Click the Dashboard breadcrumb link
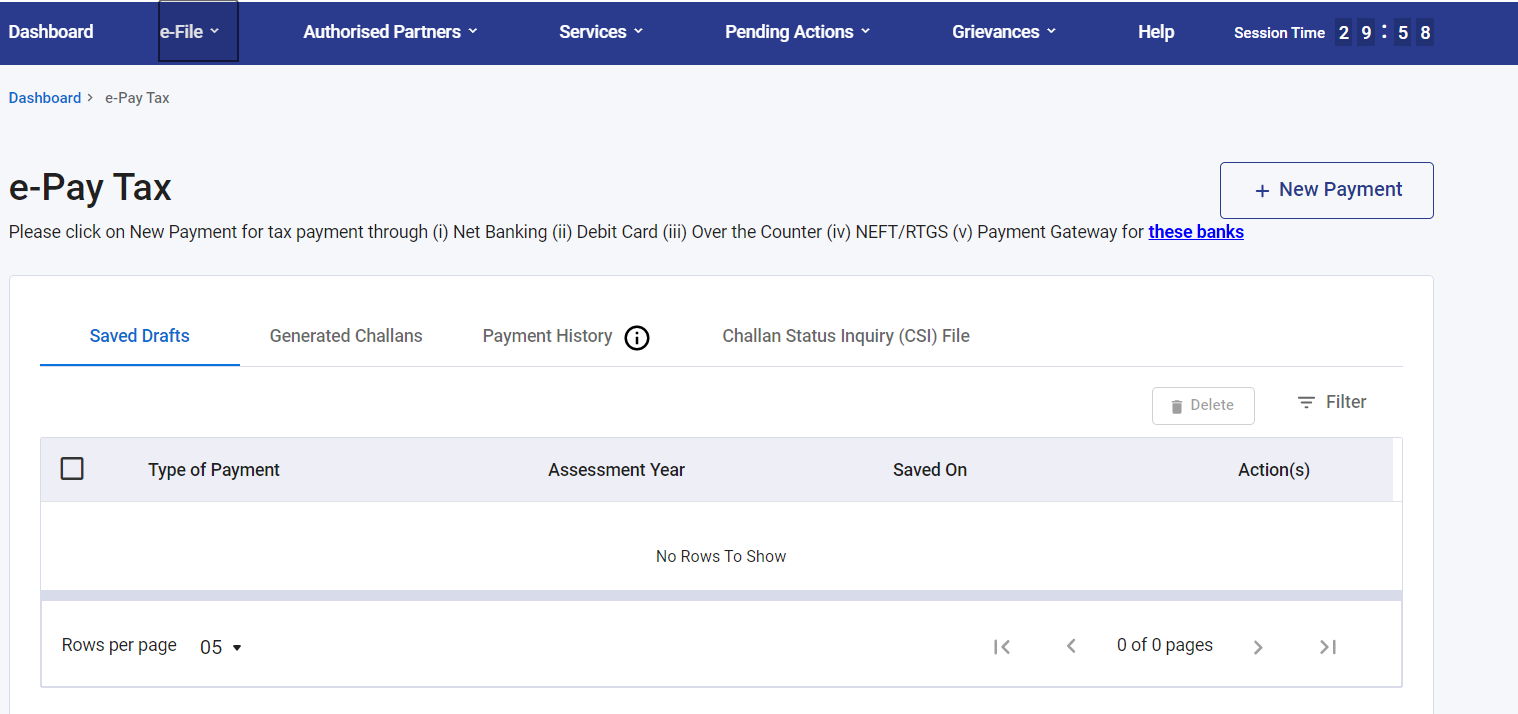 point(45,98)
